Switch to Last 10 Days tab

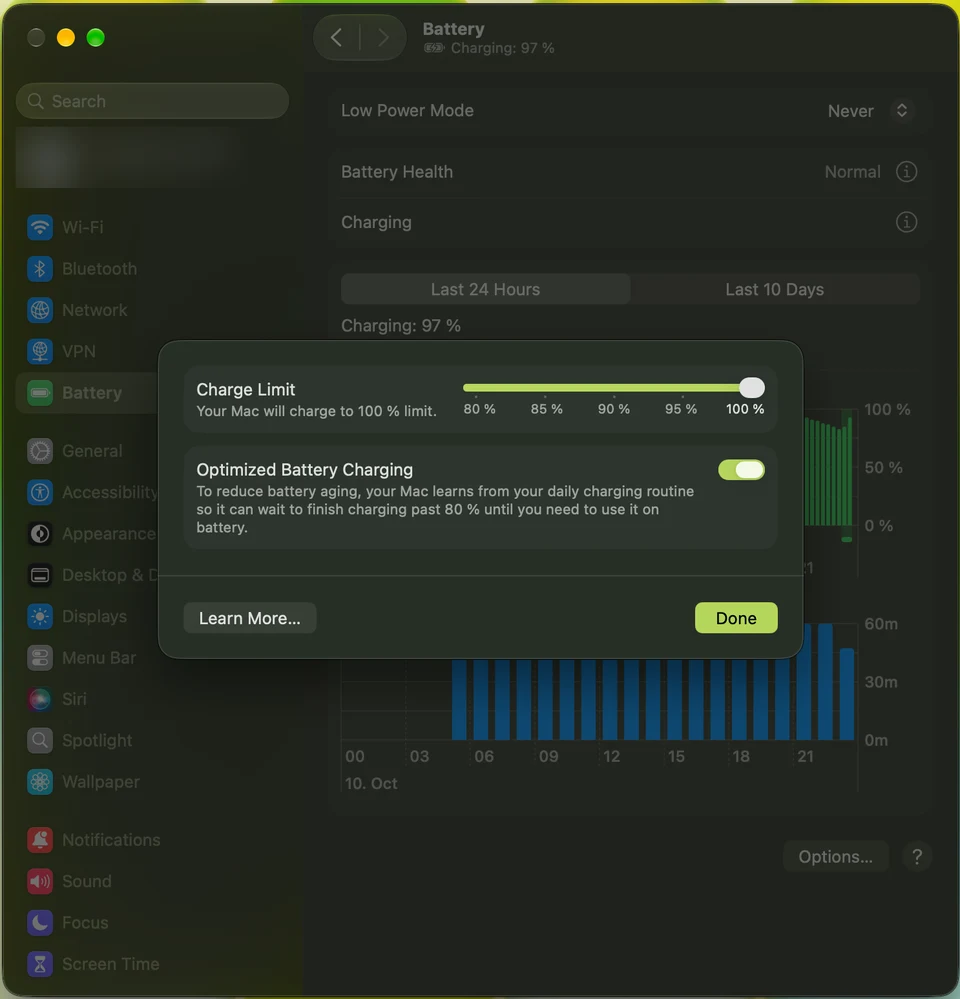tap(775, 289)
